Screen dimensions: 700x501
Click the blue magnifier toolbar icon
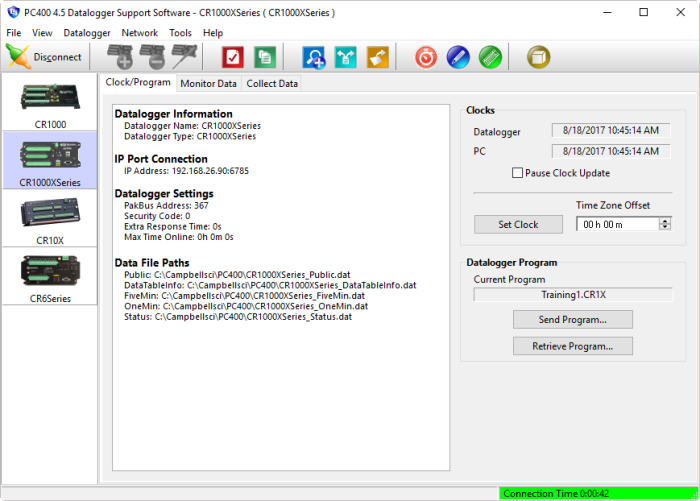pos(314,57)
